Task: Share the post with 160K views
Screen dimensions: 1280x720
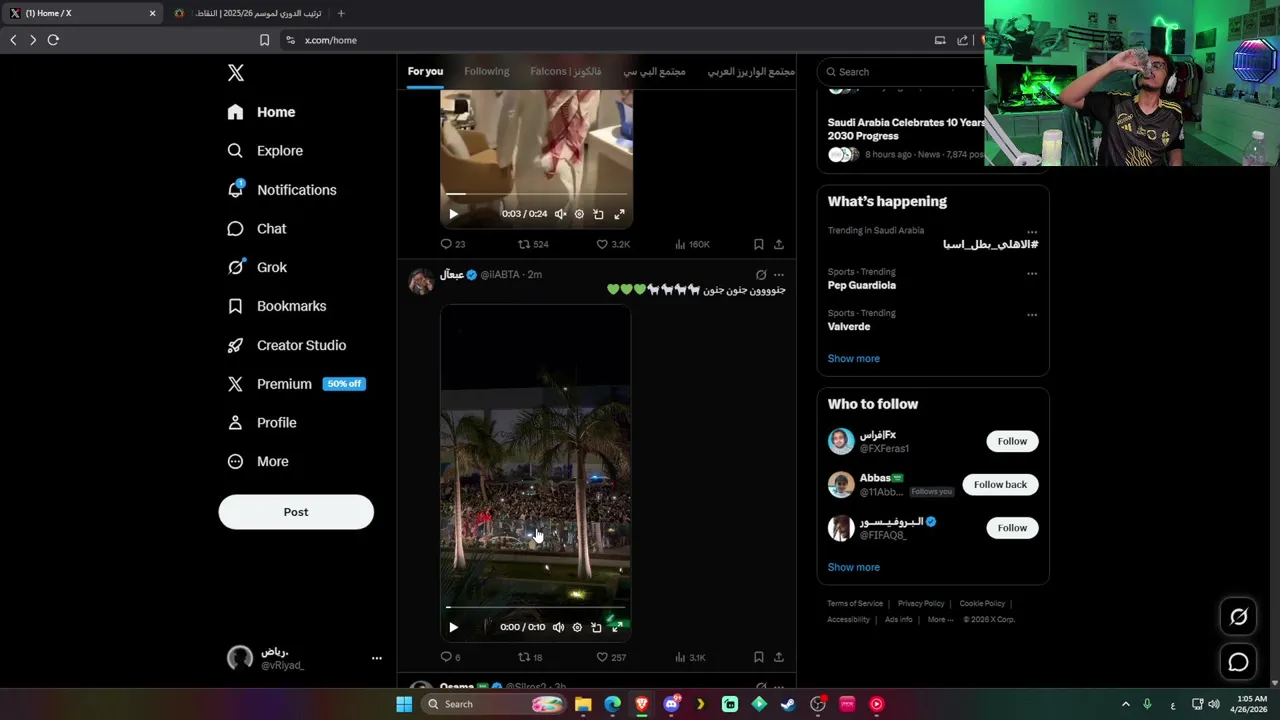Action: point(779,244)
